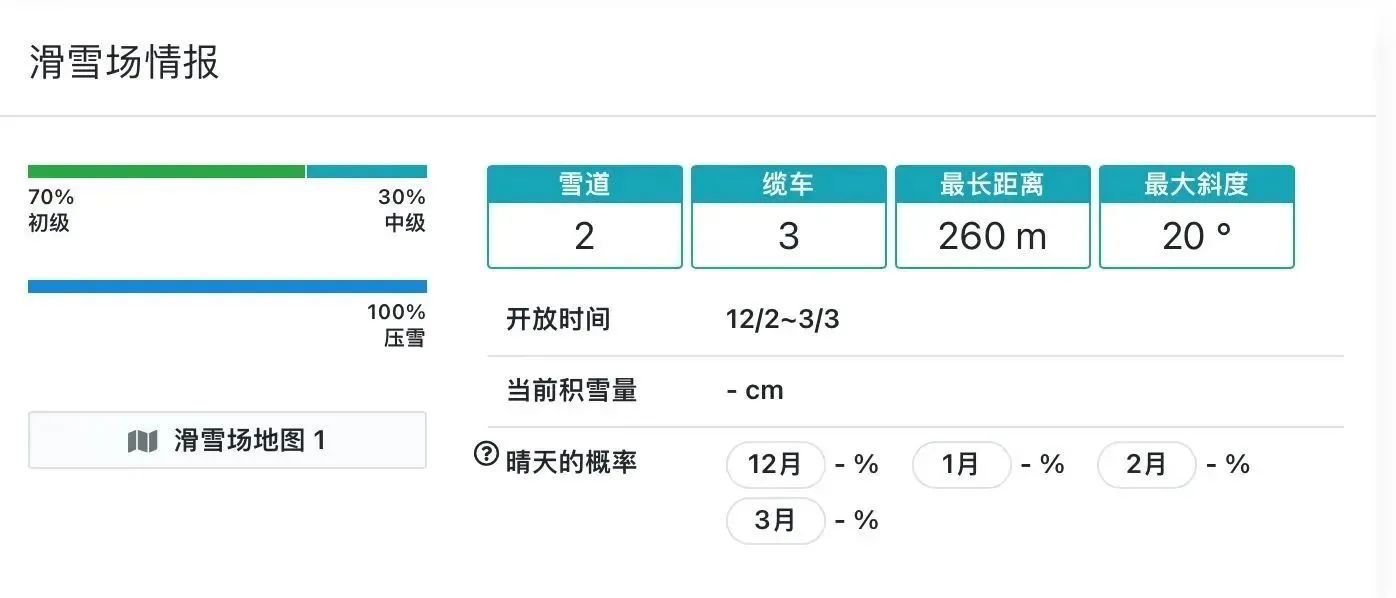The width and height of the screenshot is (1396, 598).
Task: Click the 缆车 stat card header
Action: click(x=789, y=185)
